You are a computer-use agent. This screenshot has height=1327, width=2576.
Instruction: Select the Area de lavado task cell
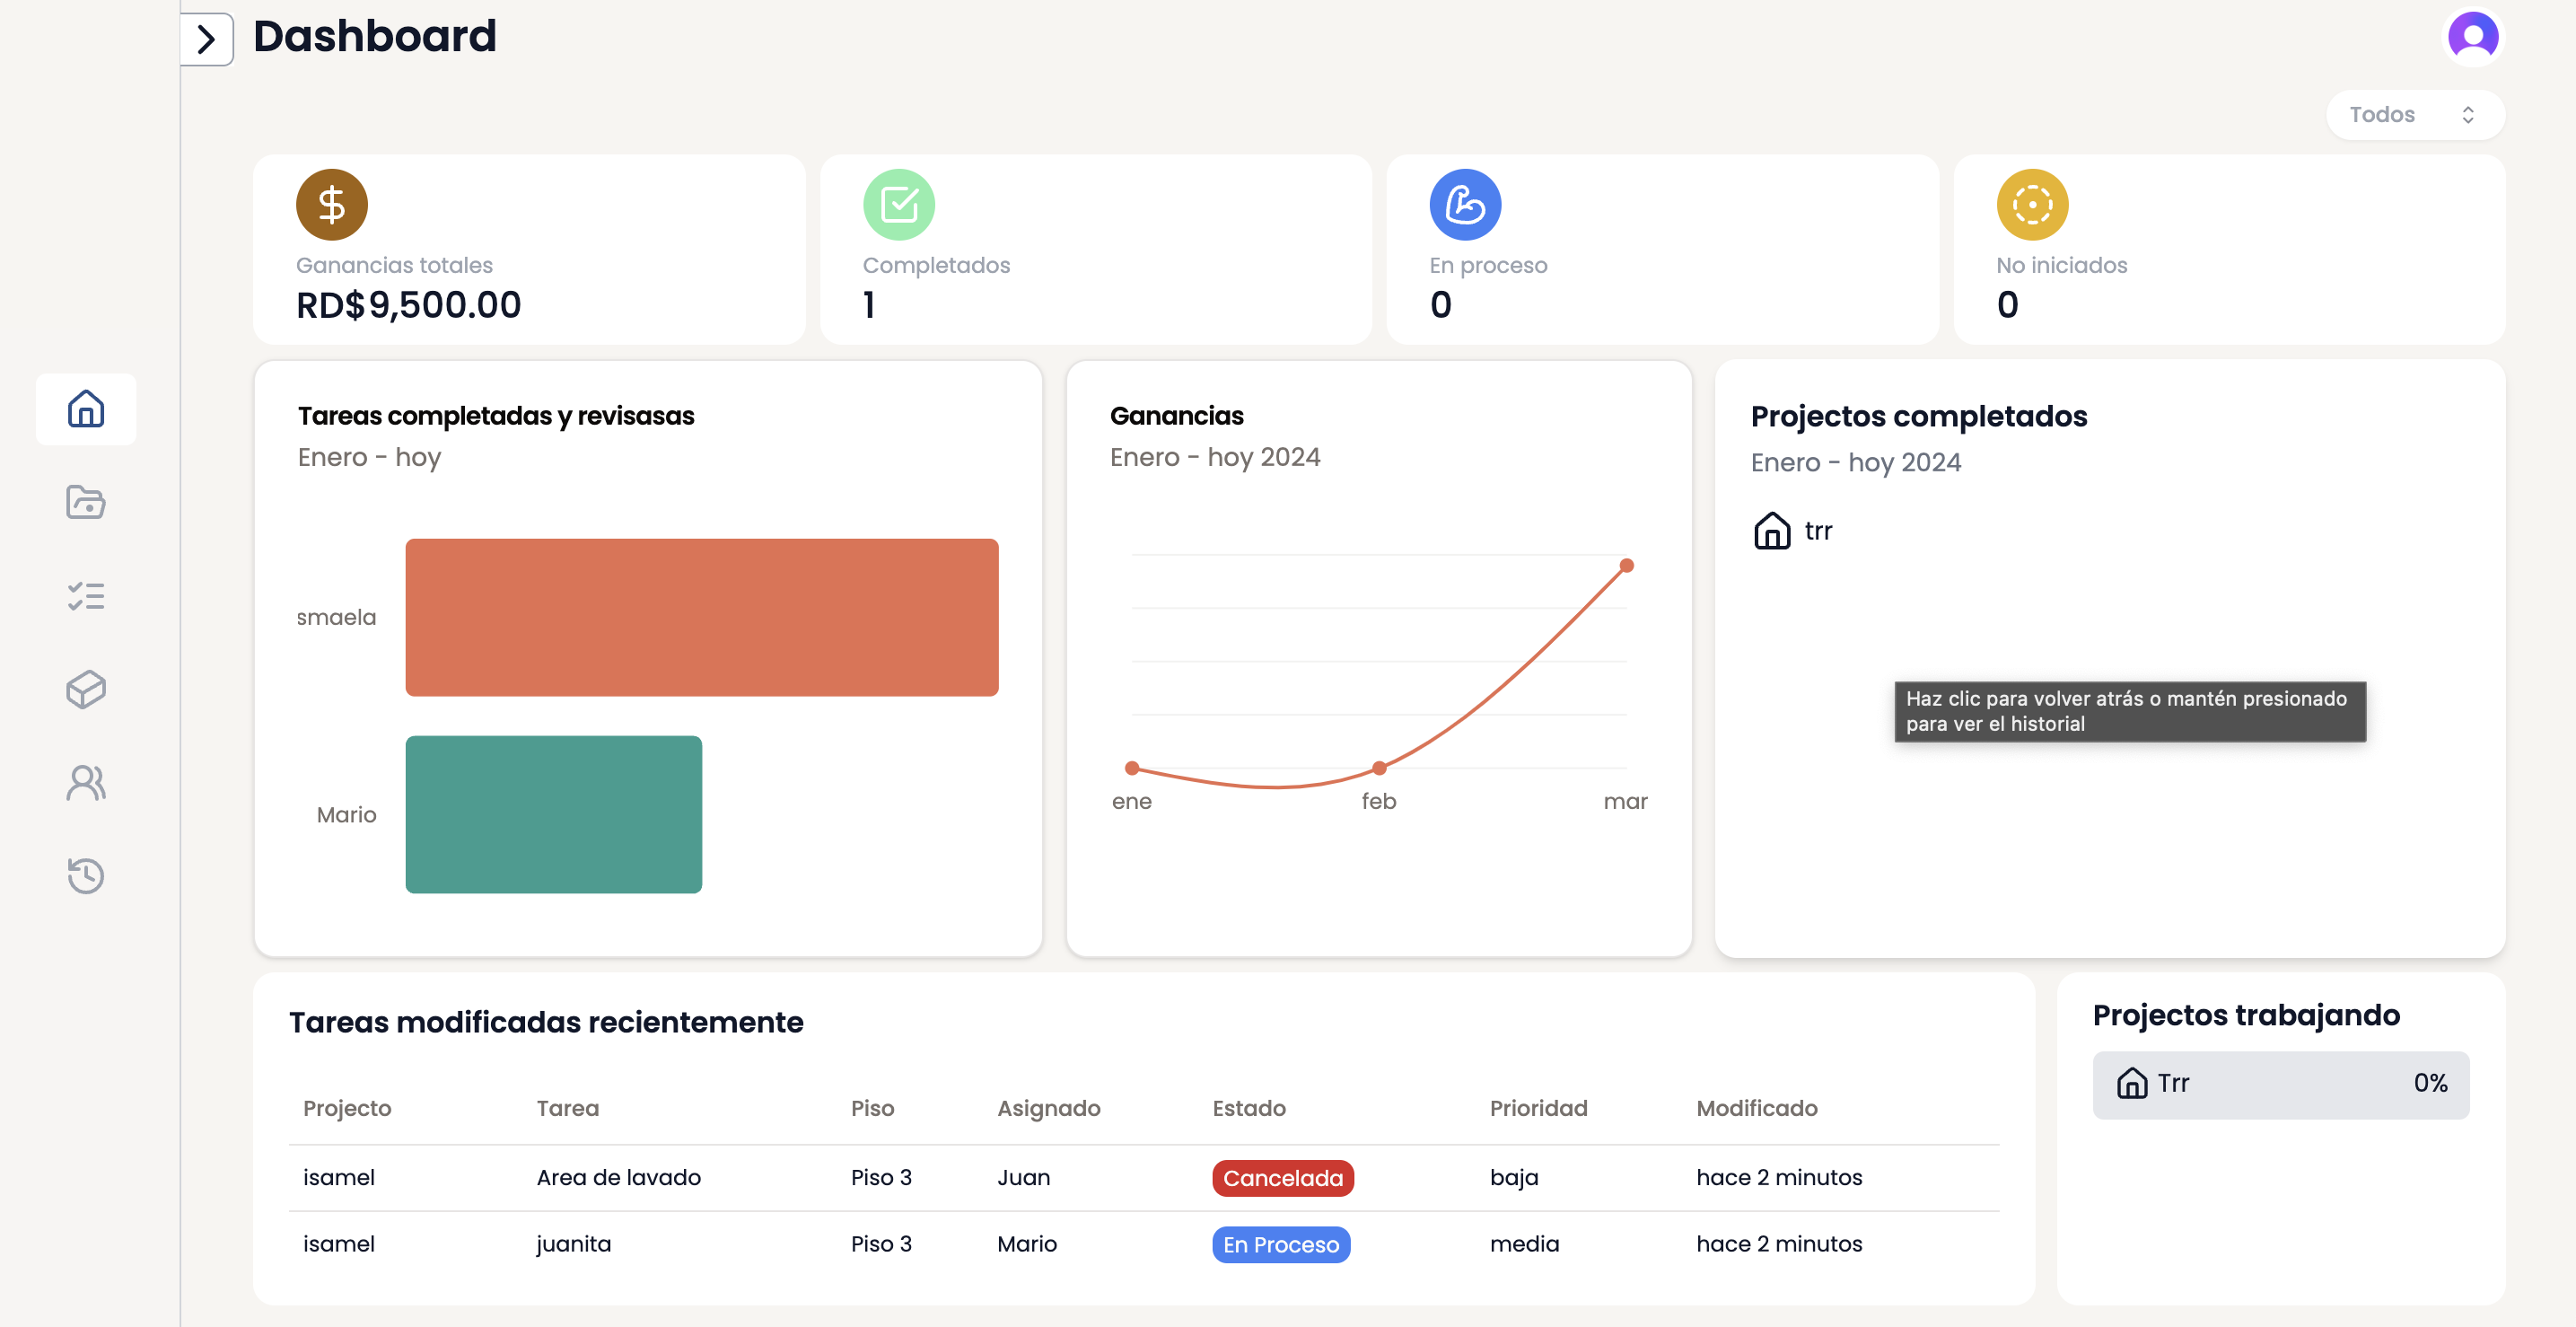pos(618,1177)
